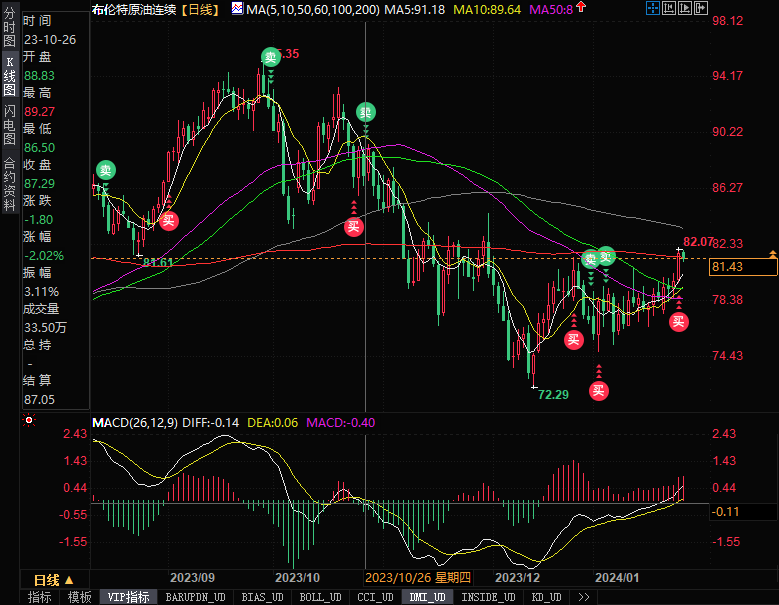Click the MACD(26,12,9) indicator label
779x605 pixels.
click(135, 423)
